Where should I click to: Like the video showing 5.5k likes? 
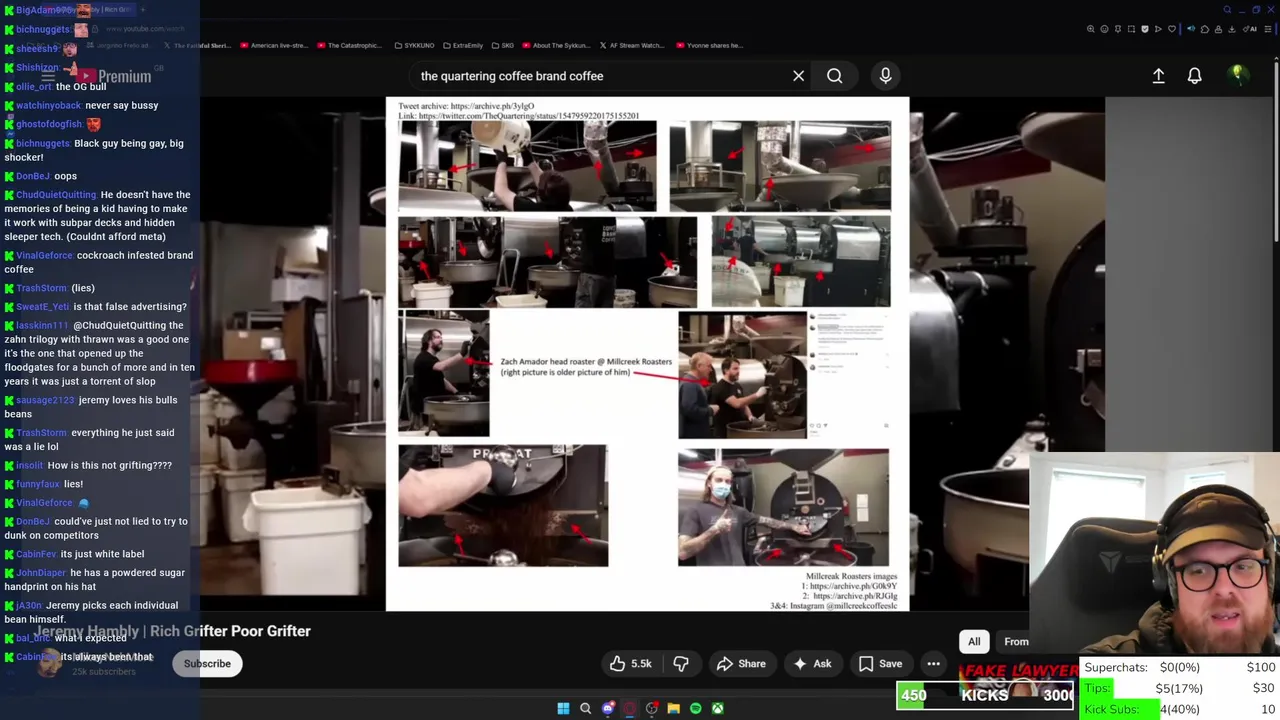[x=630, y=664]
